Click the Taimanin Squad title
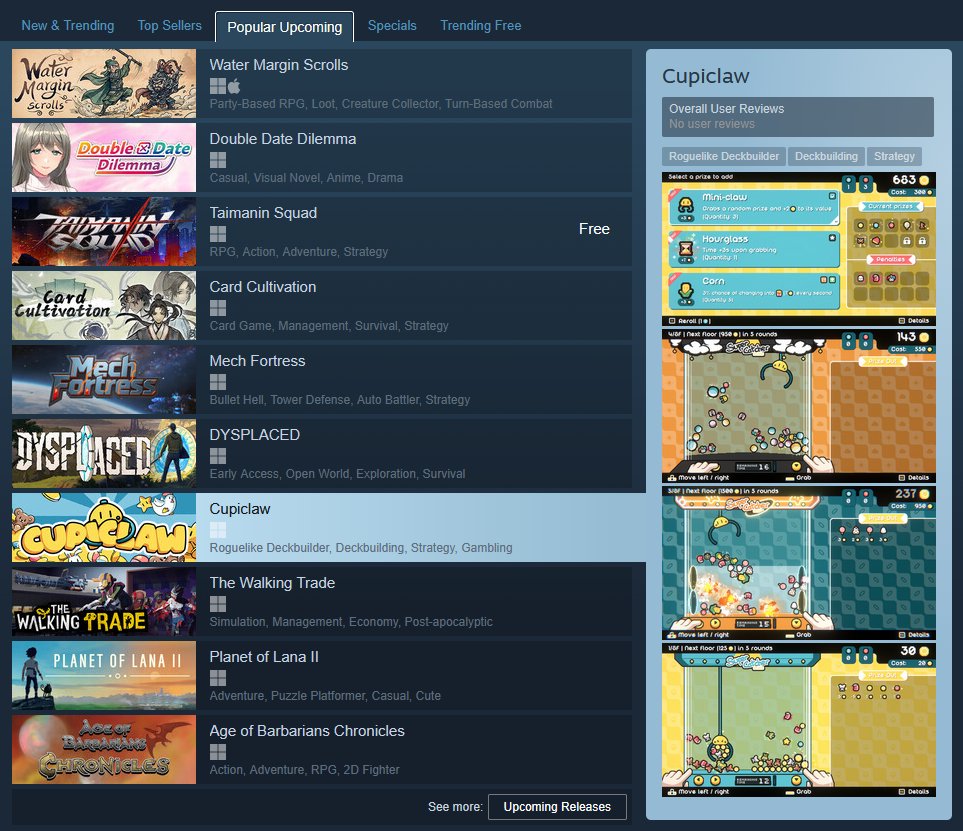Screen dimensions: 963x831 (x=263, y=213)
